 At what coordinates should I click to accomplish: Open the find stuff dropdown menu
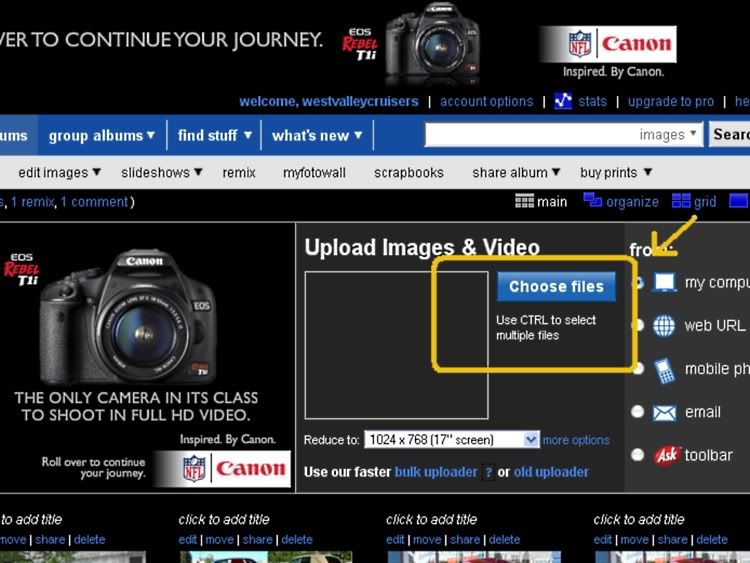215,135
